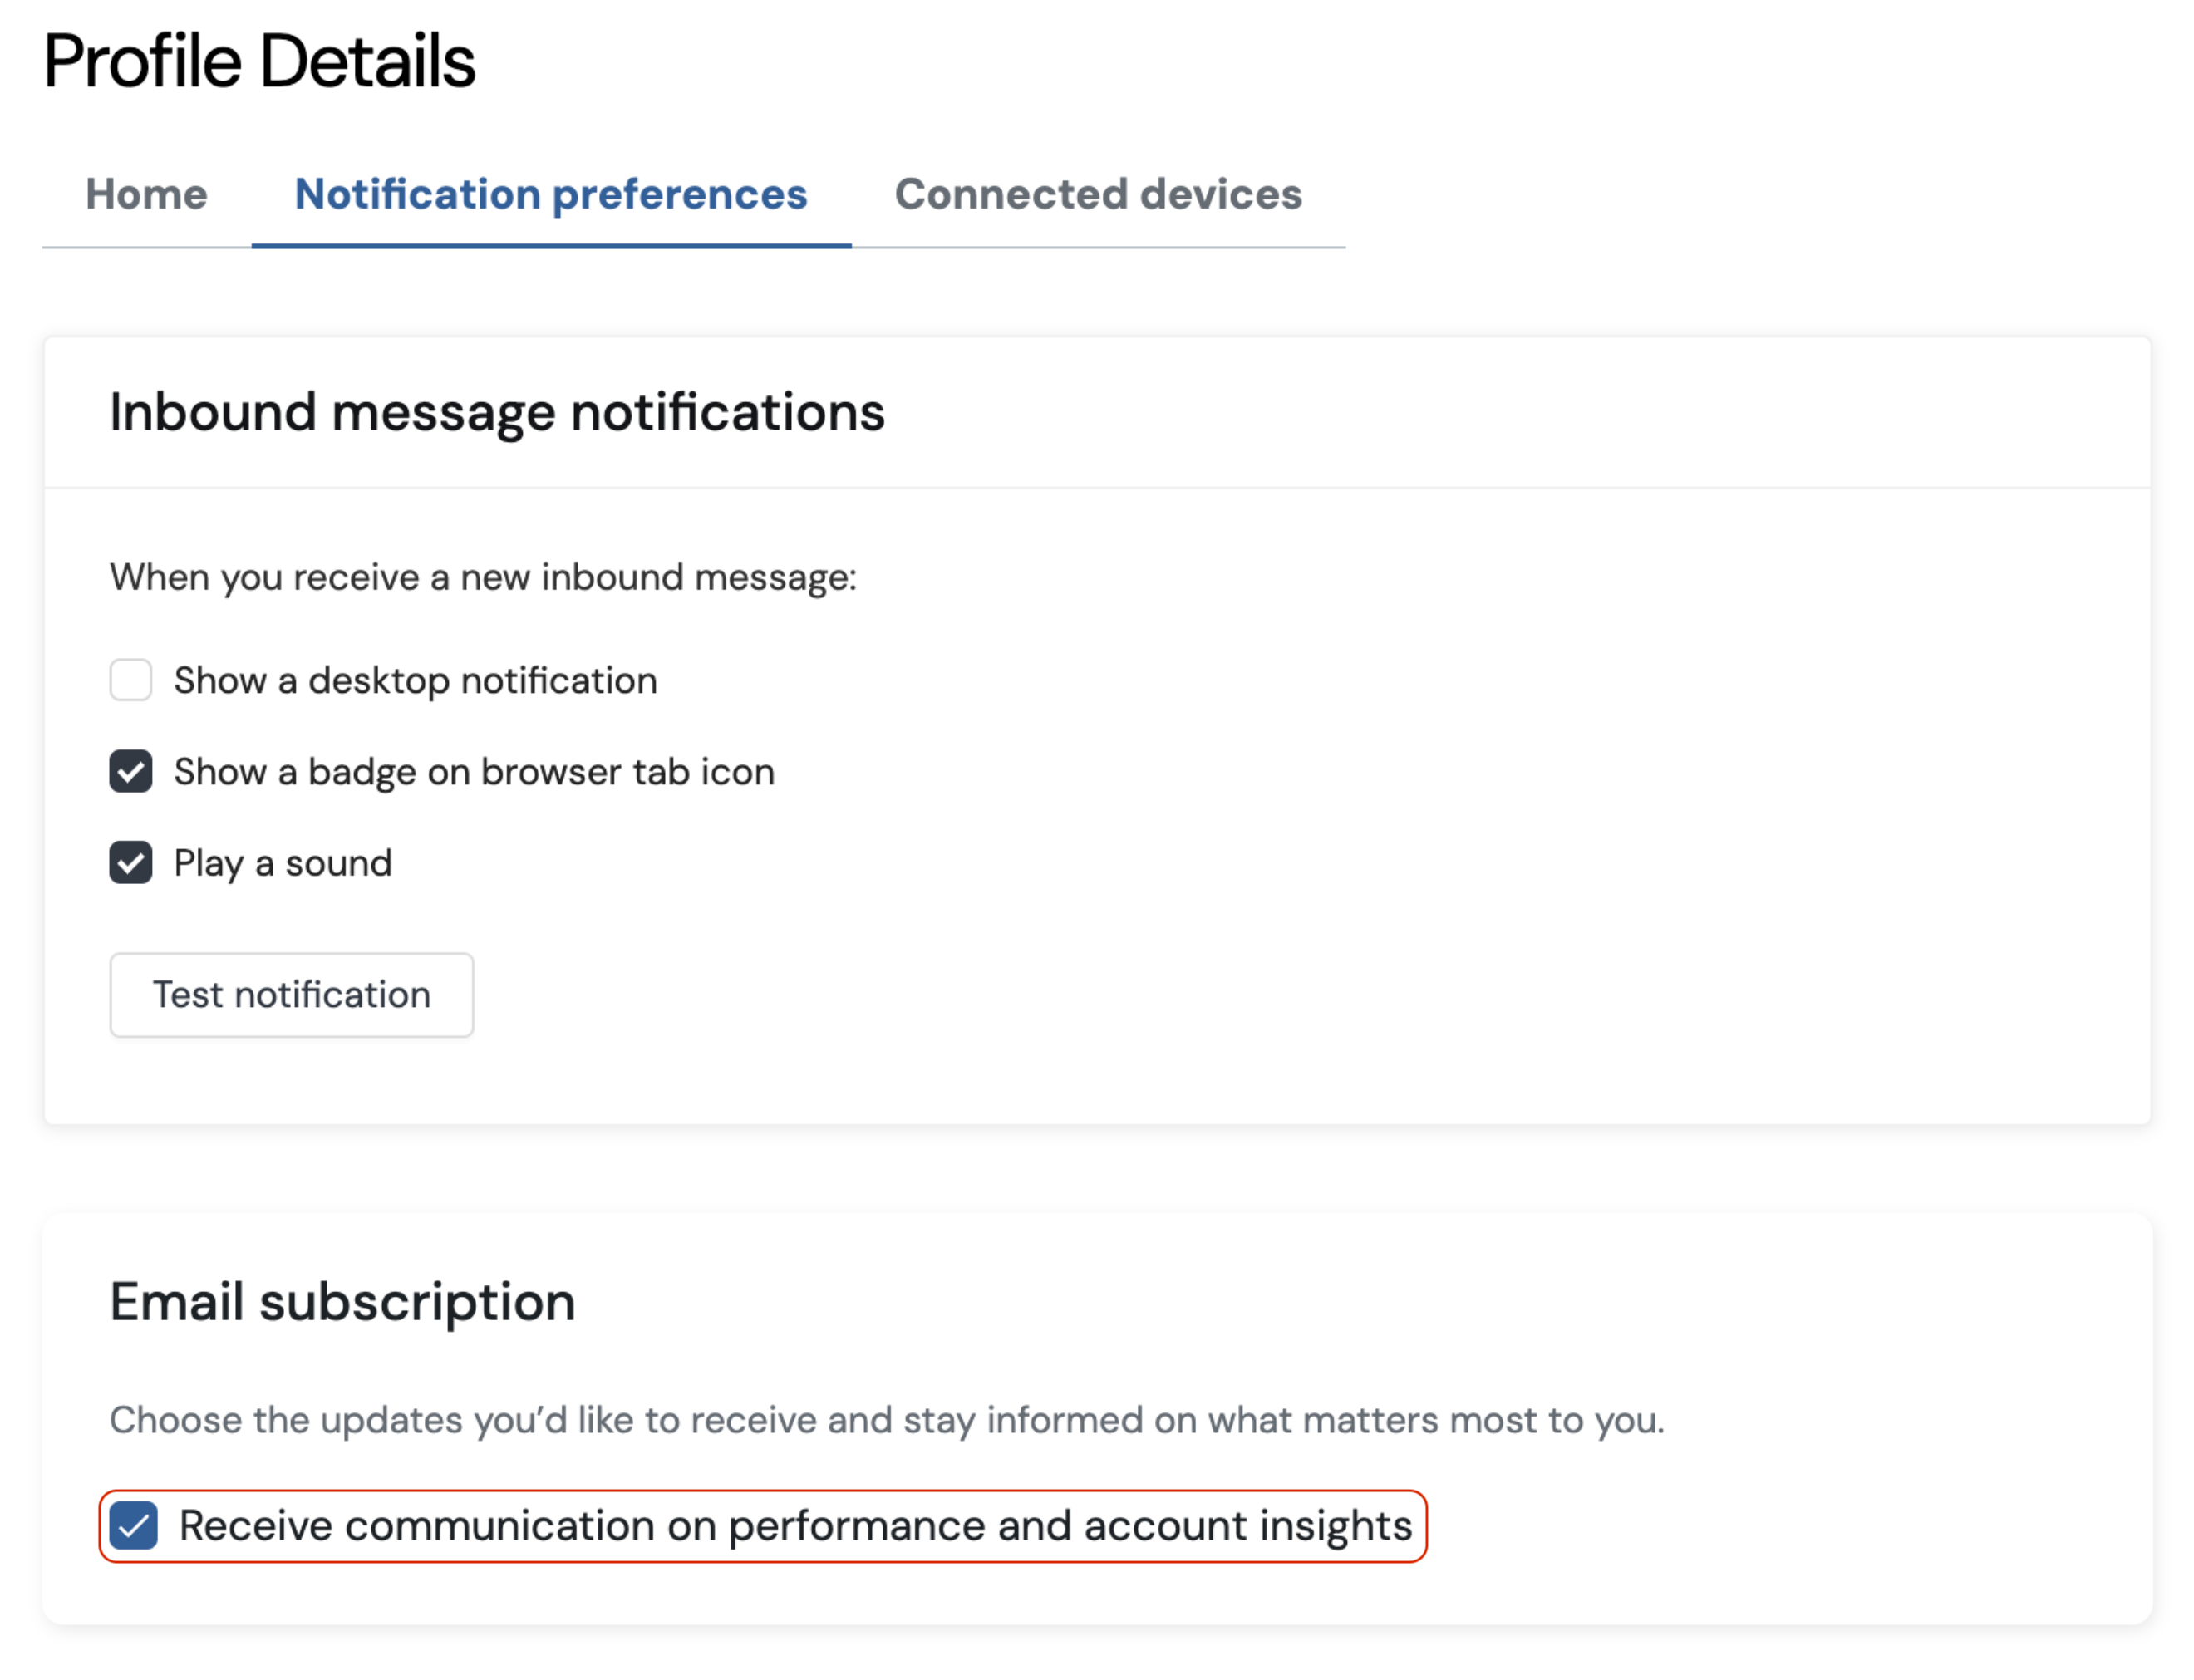Click the Email subscription heading
The height and width of the screenshot is (1680, 2194).
[342, 1302]
